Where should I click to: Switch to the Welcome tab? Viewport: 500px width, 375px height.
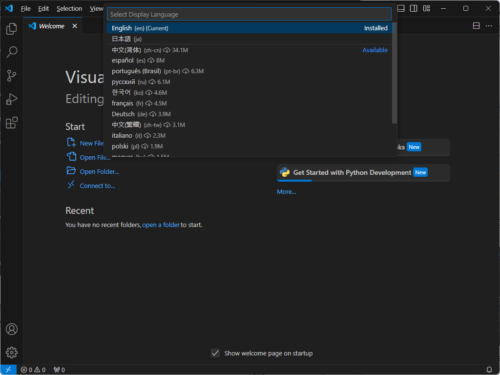[x=51, y=26]
